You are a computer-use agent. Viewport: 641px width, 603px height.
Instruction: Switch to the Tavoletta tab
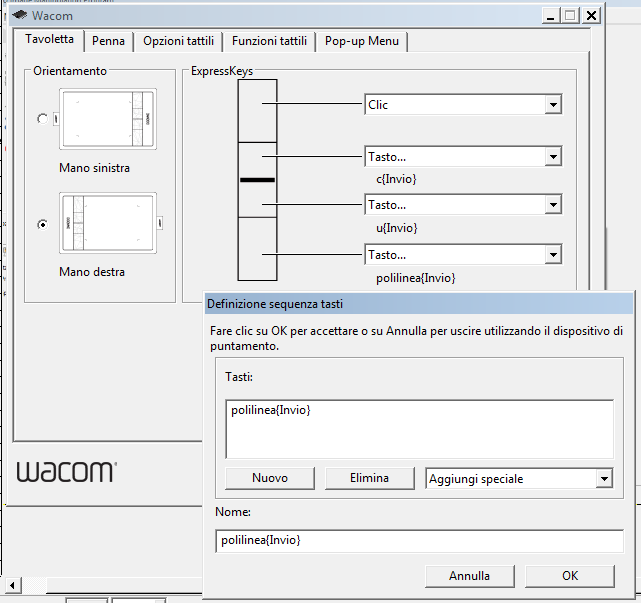(x=49, y=40)
